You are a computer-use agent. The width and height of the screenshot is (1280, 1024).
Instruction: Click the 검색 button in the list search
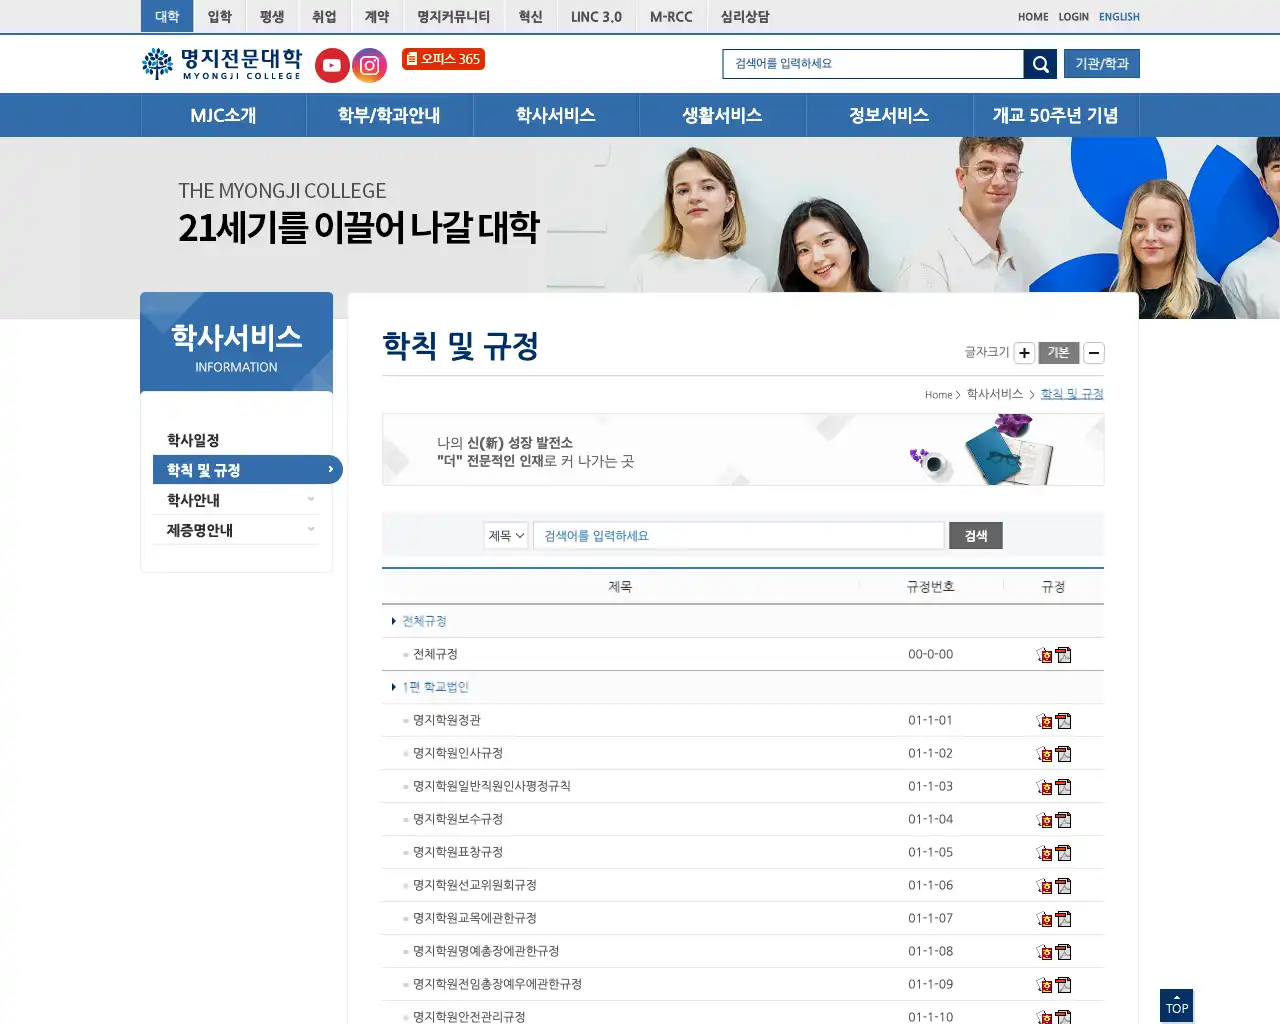[976, 536]
